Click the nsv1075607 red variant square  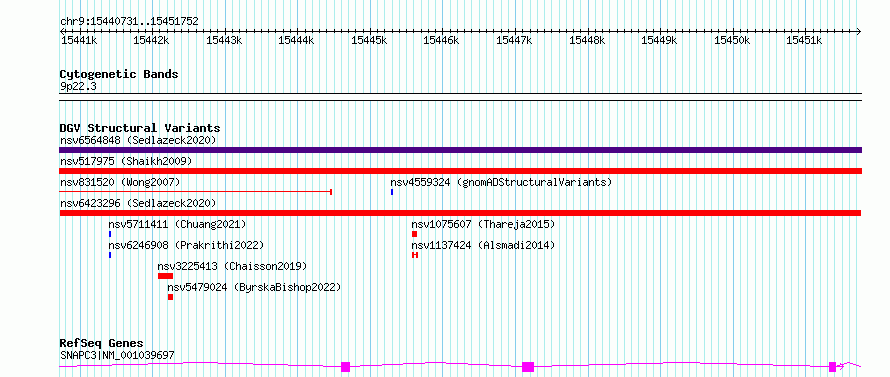point(414,234)
